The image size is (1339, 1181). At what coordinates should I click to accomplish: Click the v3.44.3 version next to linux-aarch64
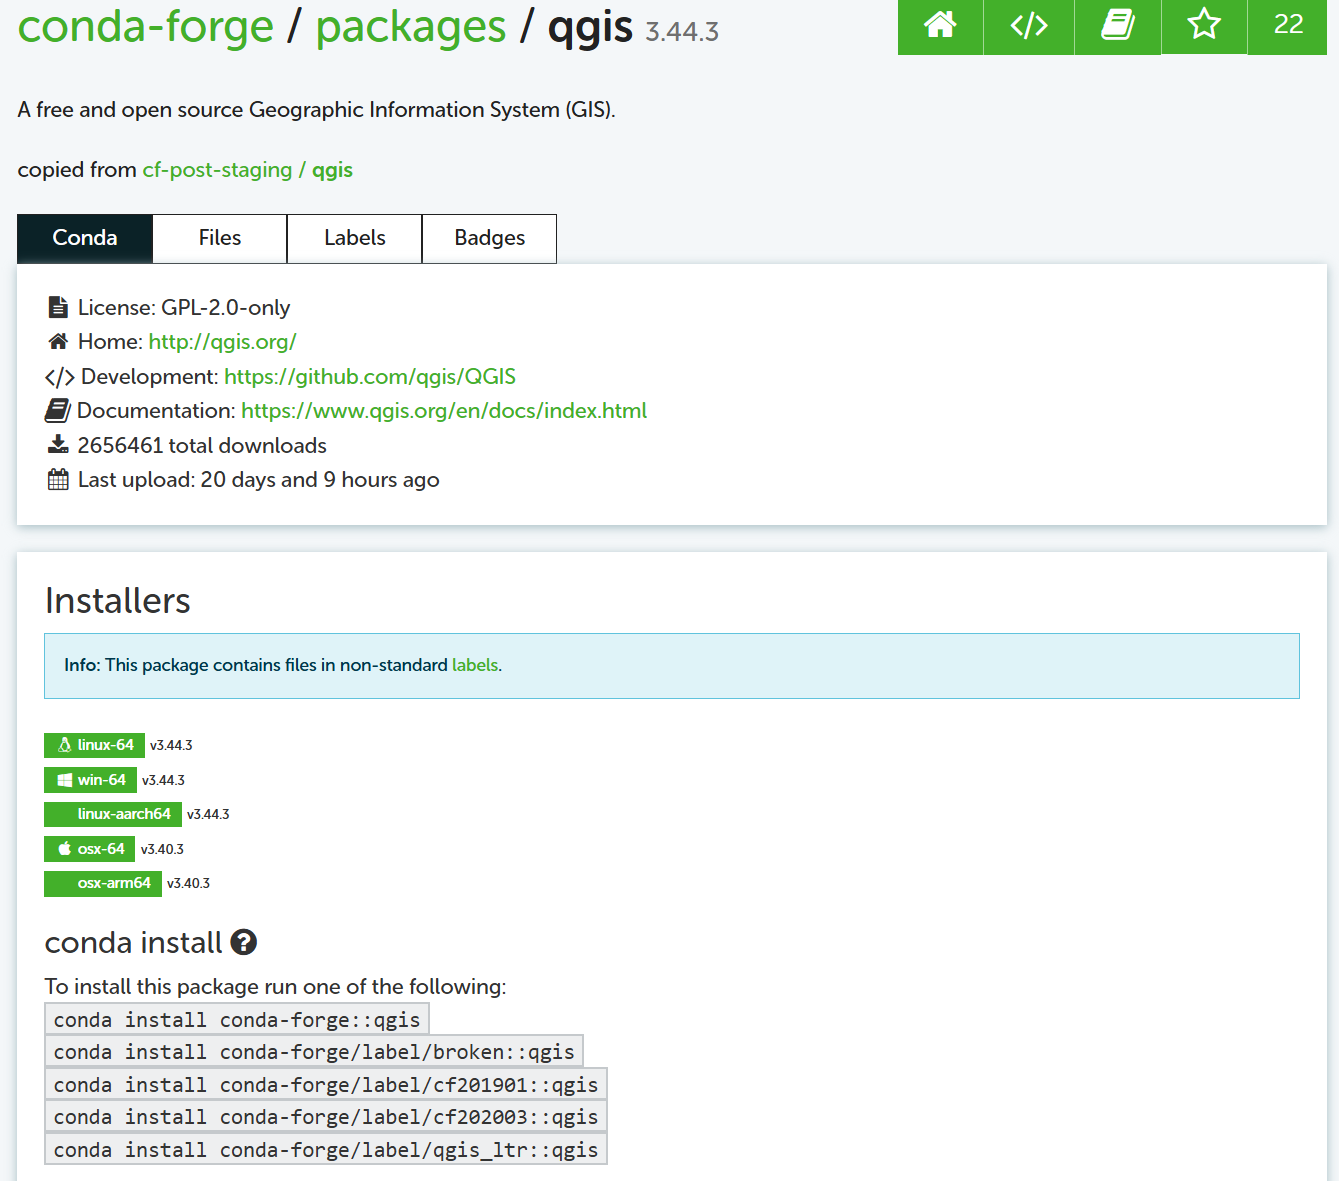click(208, 814)
